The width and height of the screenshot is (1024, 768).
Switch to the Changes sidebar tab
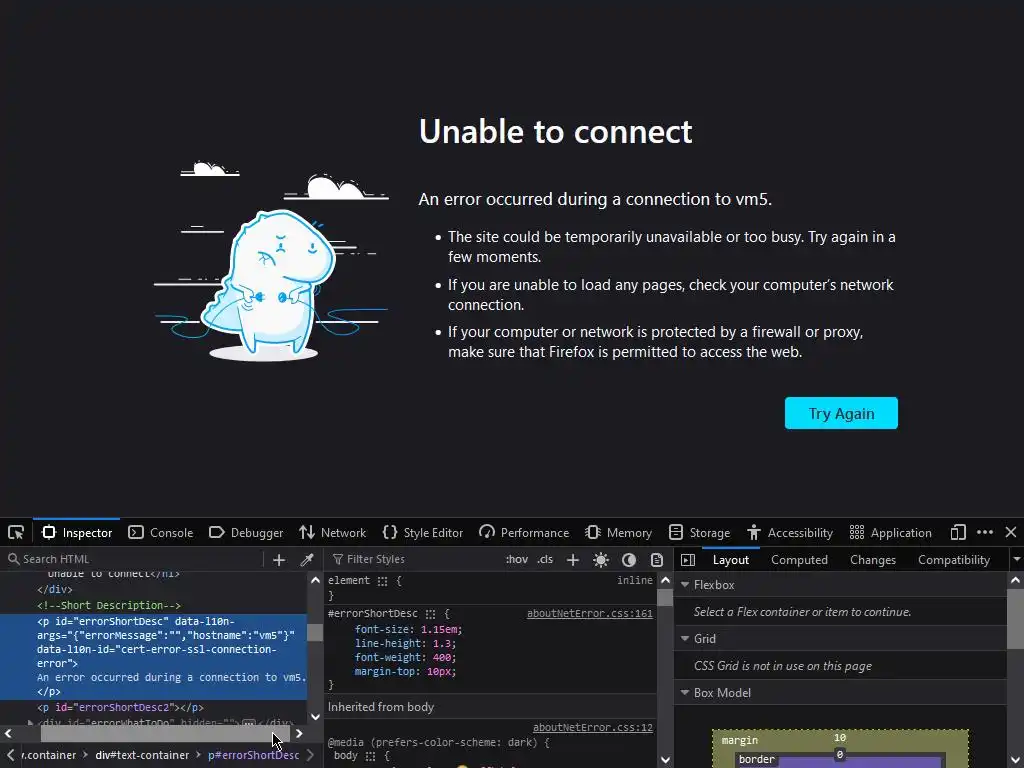873,560
